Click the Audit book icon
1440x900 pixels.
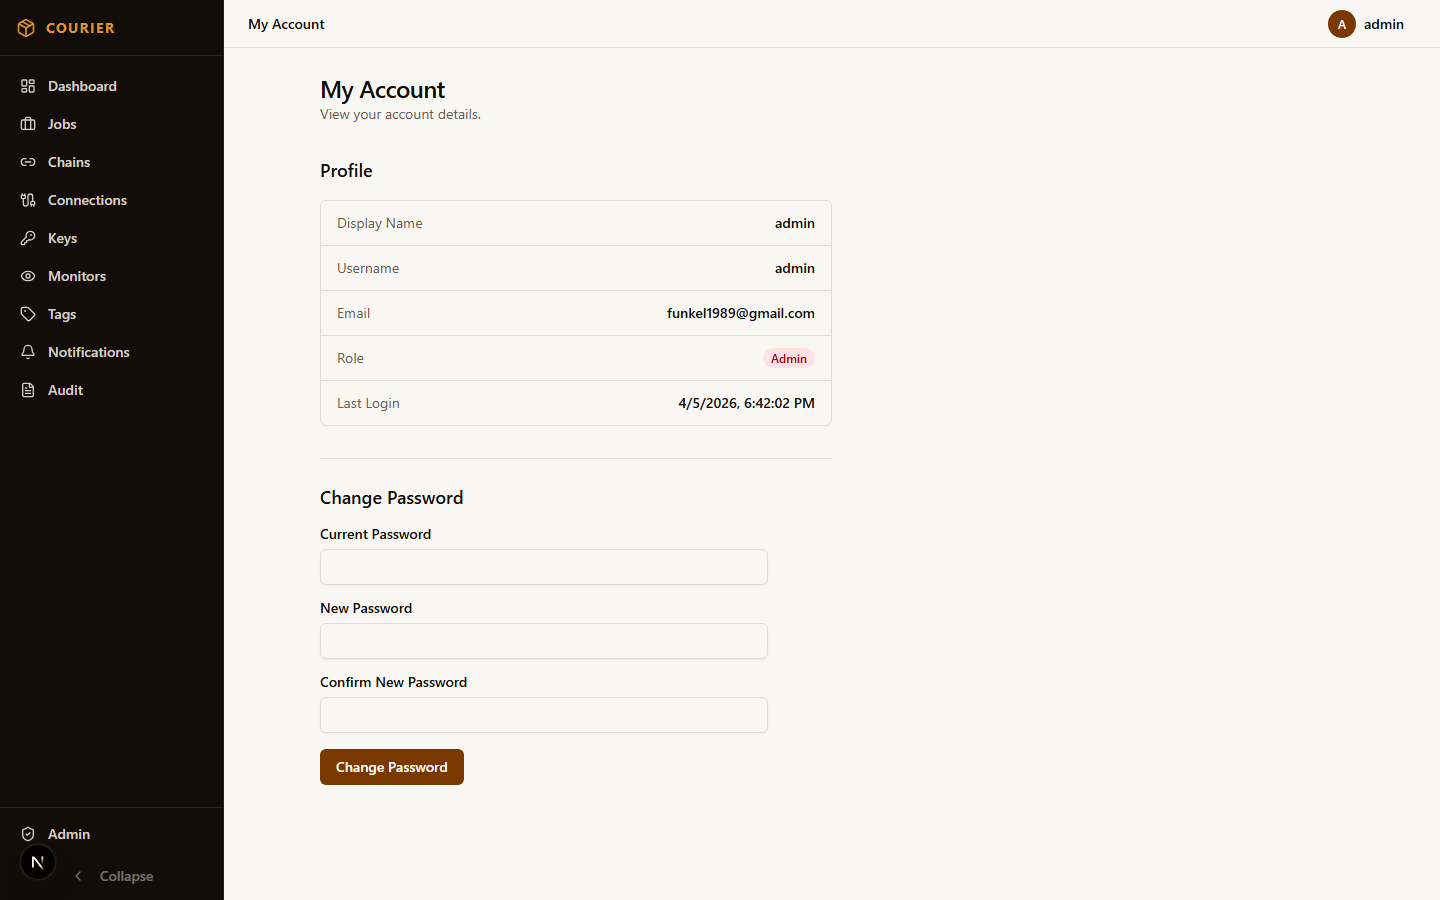pyautogui.click(x=28, y=390)
